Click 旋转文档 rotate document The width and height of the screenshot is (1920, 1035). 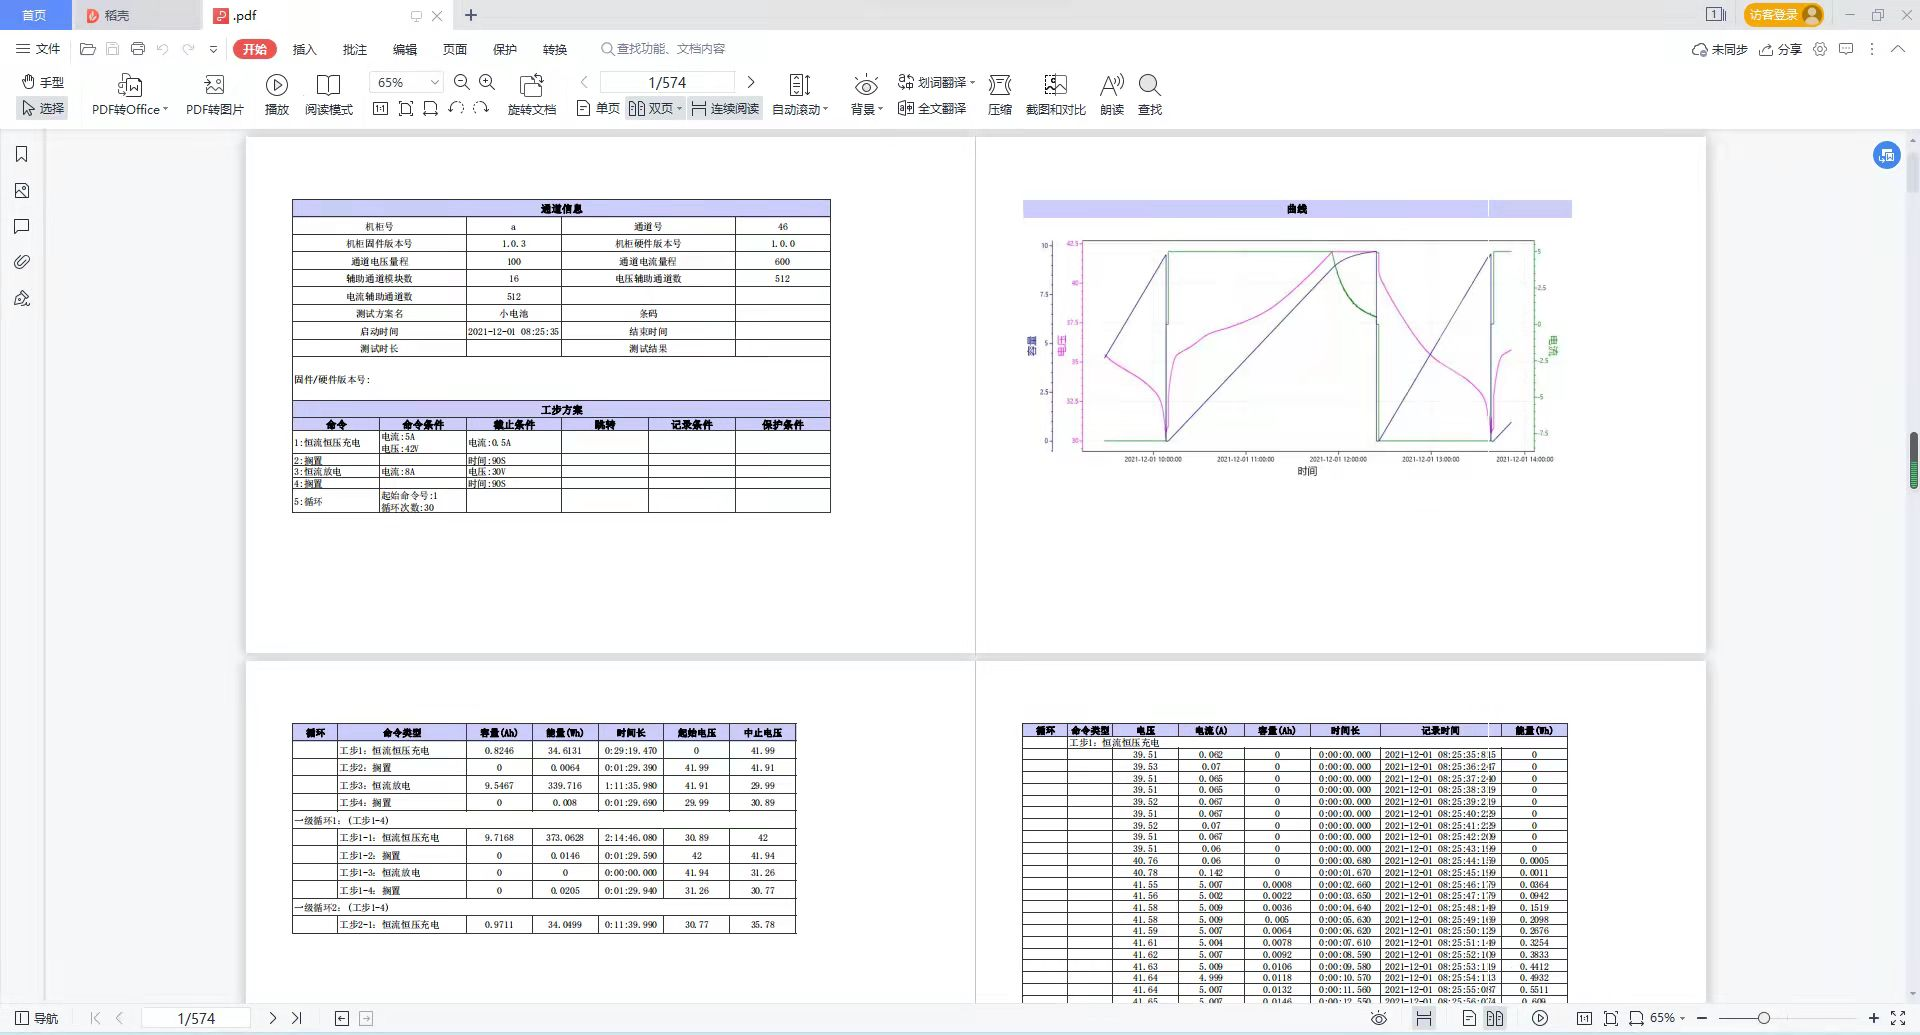coord(532,95)
